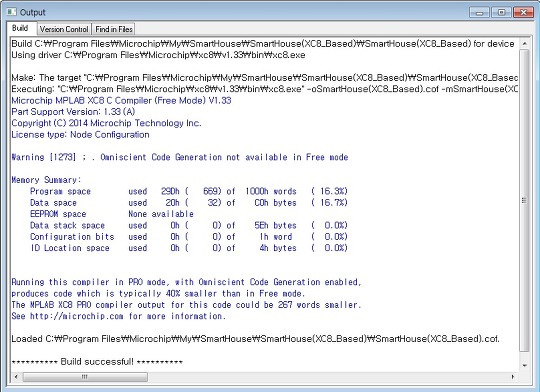The width and height of the screenshot is (540, 392).
Task: Click the 'Memory Summary:' heading
Action: [46, 180]
